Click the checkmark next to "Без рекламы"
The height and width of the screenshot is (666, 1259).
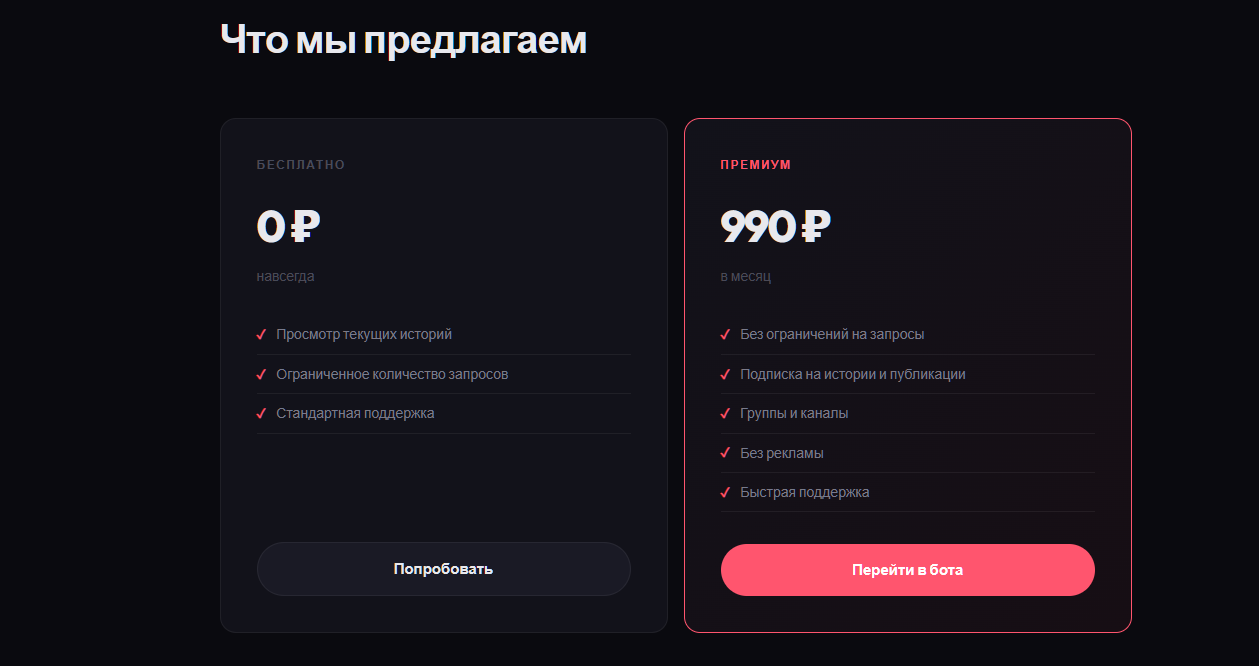[725, 453]
